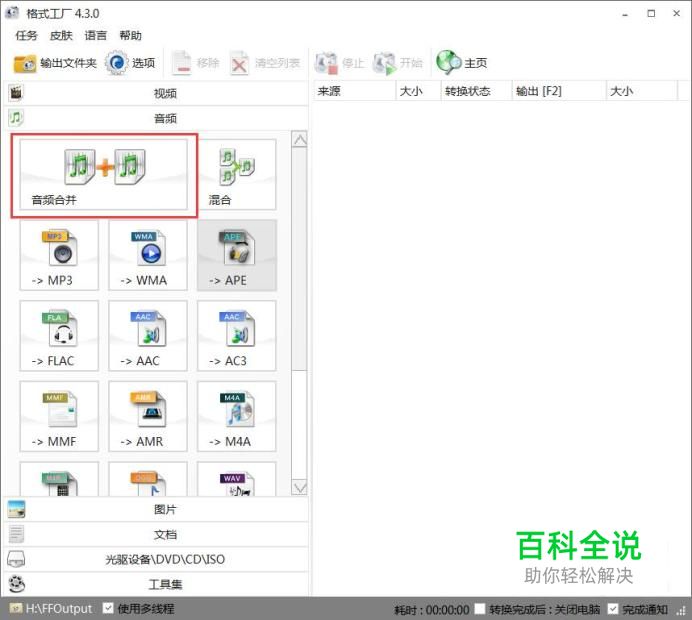Expand the 工具集 toolset category
The width and height of the screenshot is (692, 620).
point(156,584)
